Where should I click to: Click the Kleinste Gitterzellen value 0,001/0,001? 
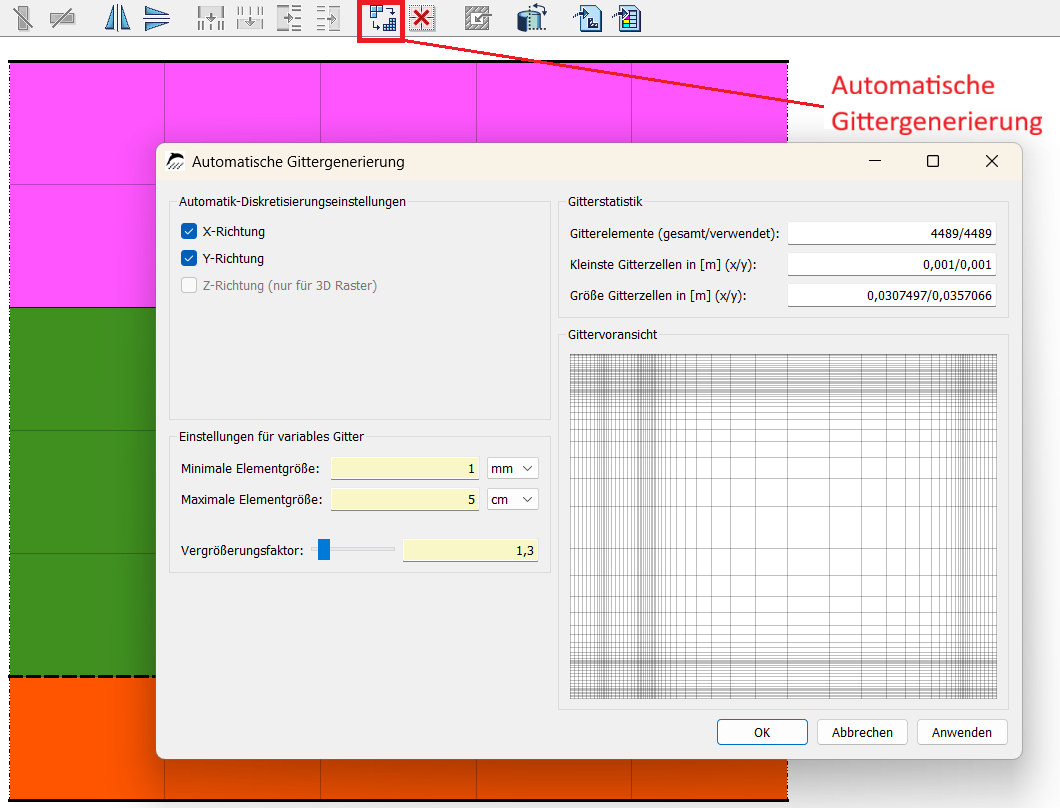[892, 264]
